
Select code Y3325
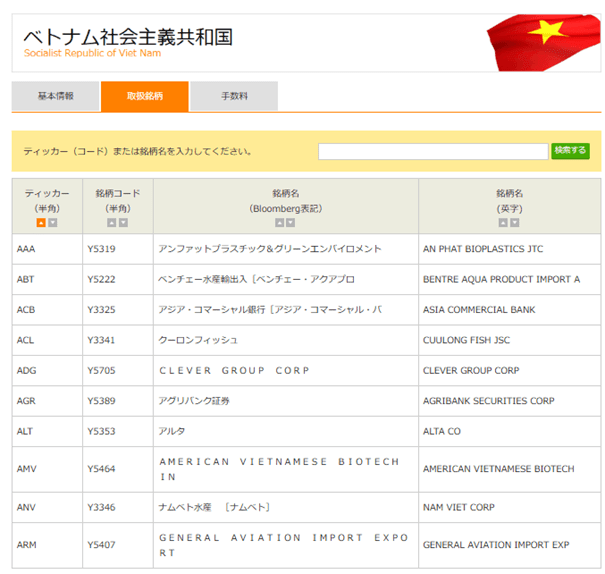click(101, 310)
